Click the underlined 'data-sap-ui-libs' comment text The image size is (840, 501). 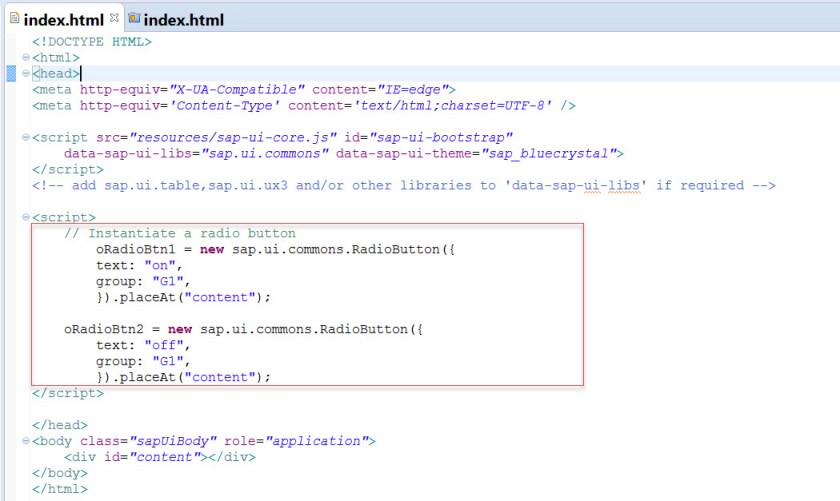tap(576, 186)
